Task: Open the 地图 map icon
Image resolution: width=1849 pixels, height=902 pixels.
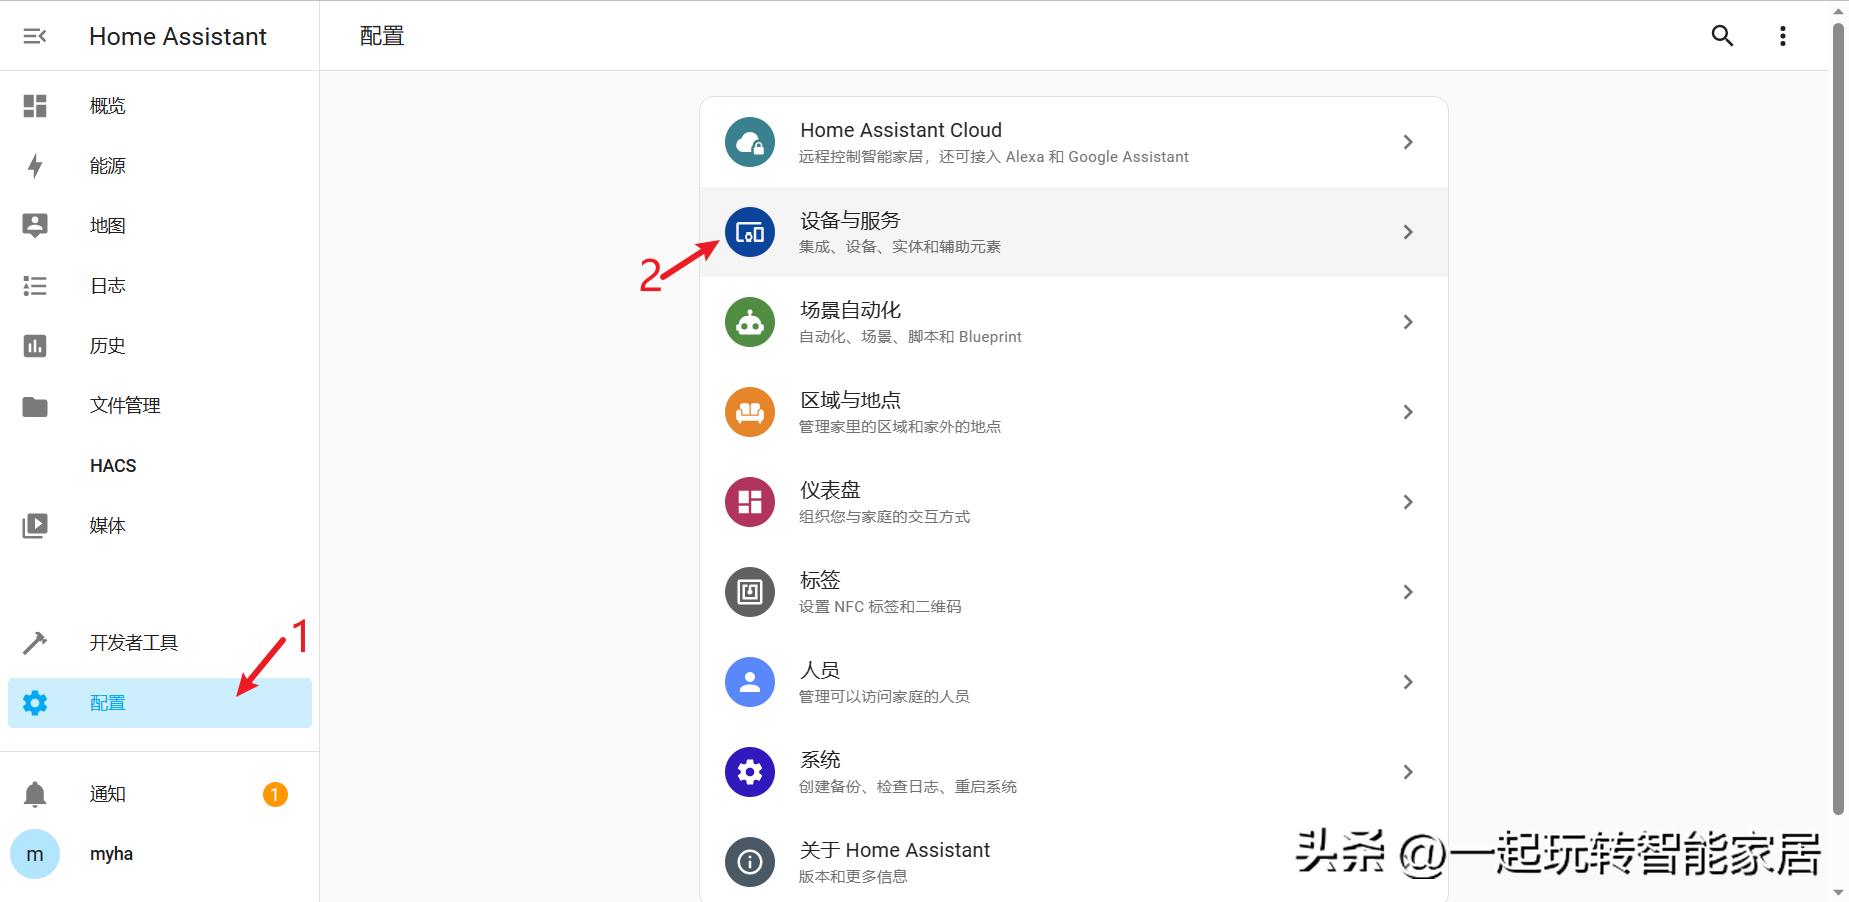Action: tap(35, 225)
